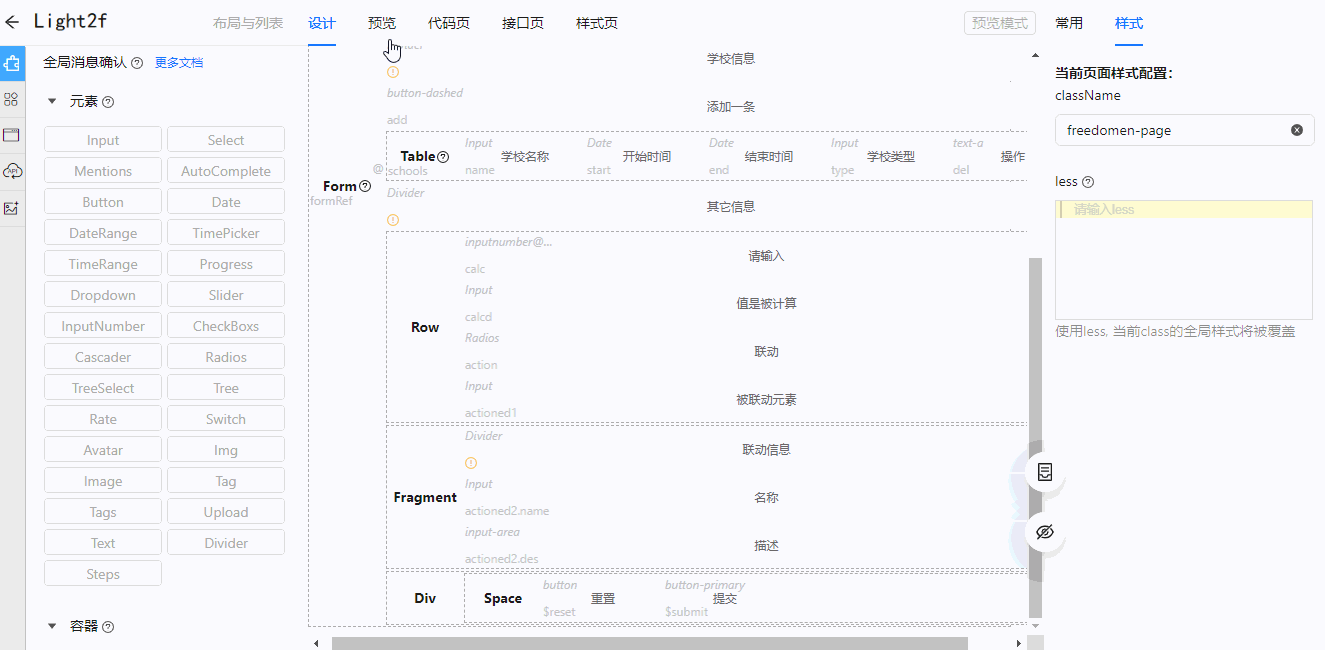Pick the Mentions element button
This screenshot has height=650, width=1325.
coord(103,171)
